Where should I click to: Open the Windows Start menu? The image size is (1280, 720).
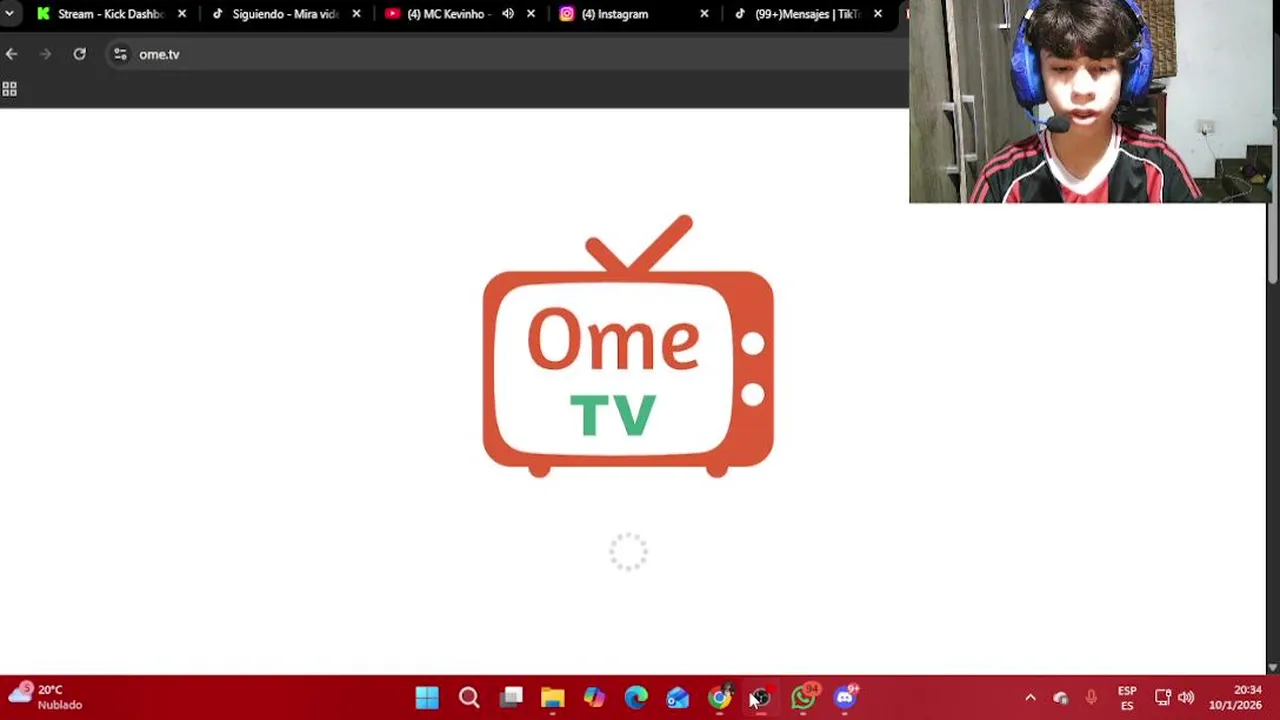[427, 697]
